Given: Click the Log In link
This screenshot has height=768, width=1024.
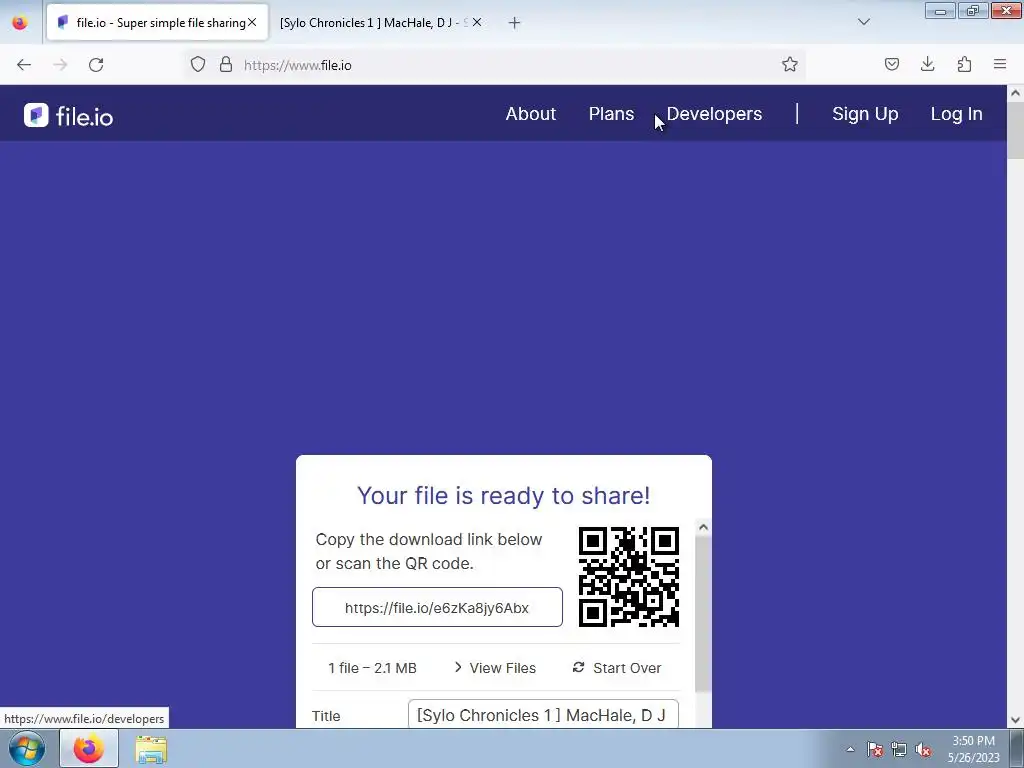Looking at the screenshot, I should [x=956, y=114].
